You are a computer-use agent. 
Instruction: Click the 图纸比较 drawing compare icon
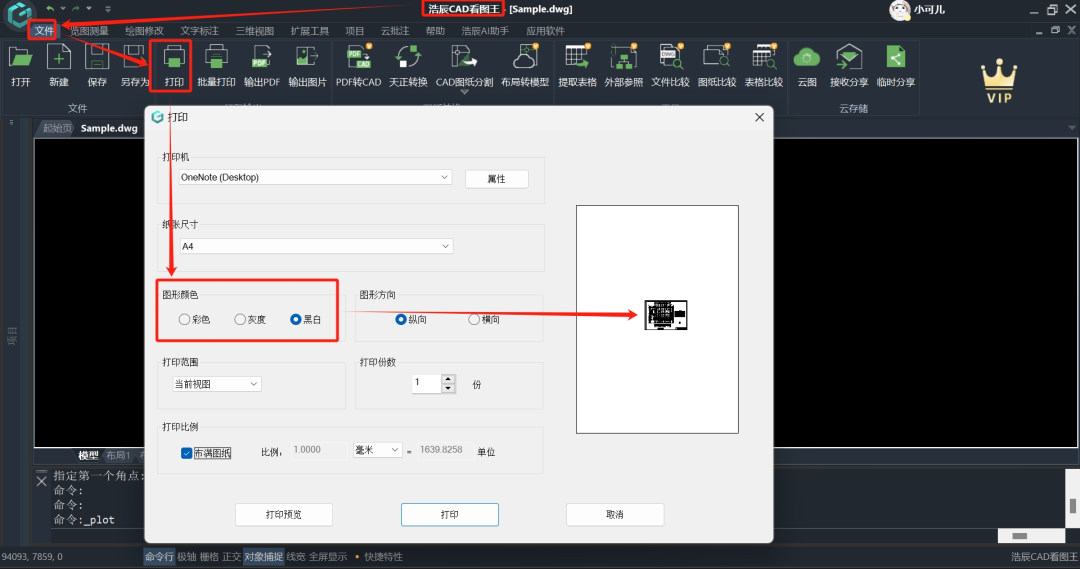[717, 57]
